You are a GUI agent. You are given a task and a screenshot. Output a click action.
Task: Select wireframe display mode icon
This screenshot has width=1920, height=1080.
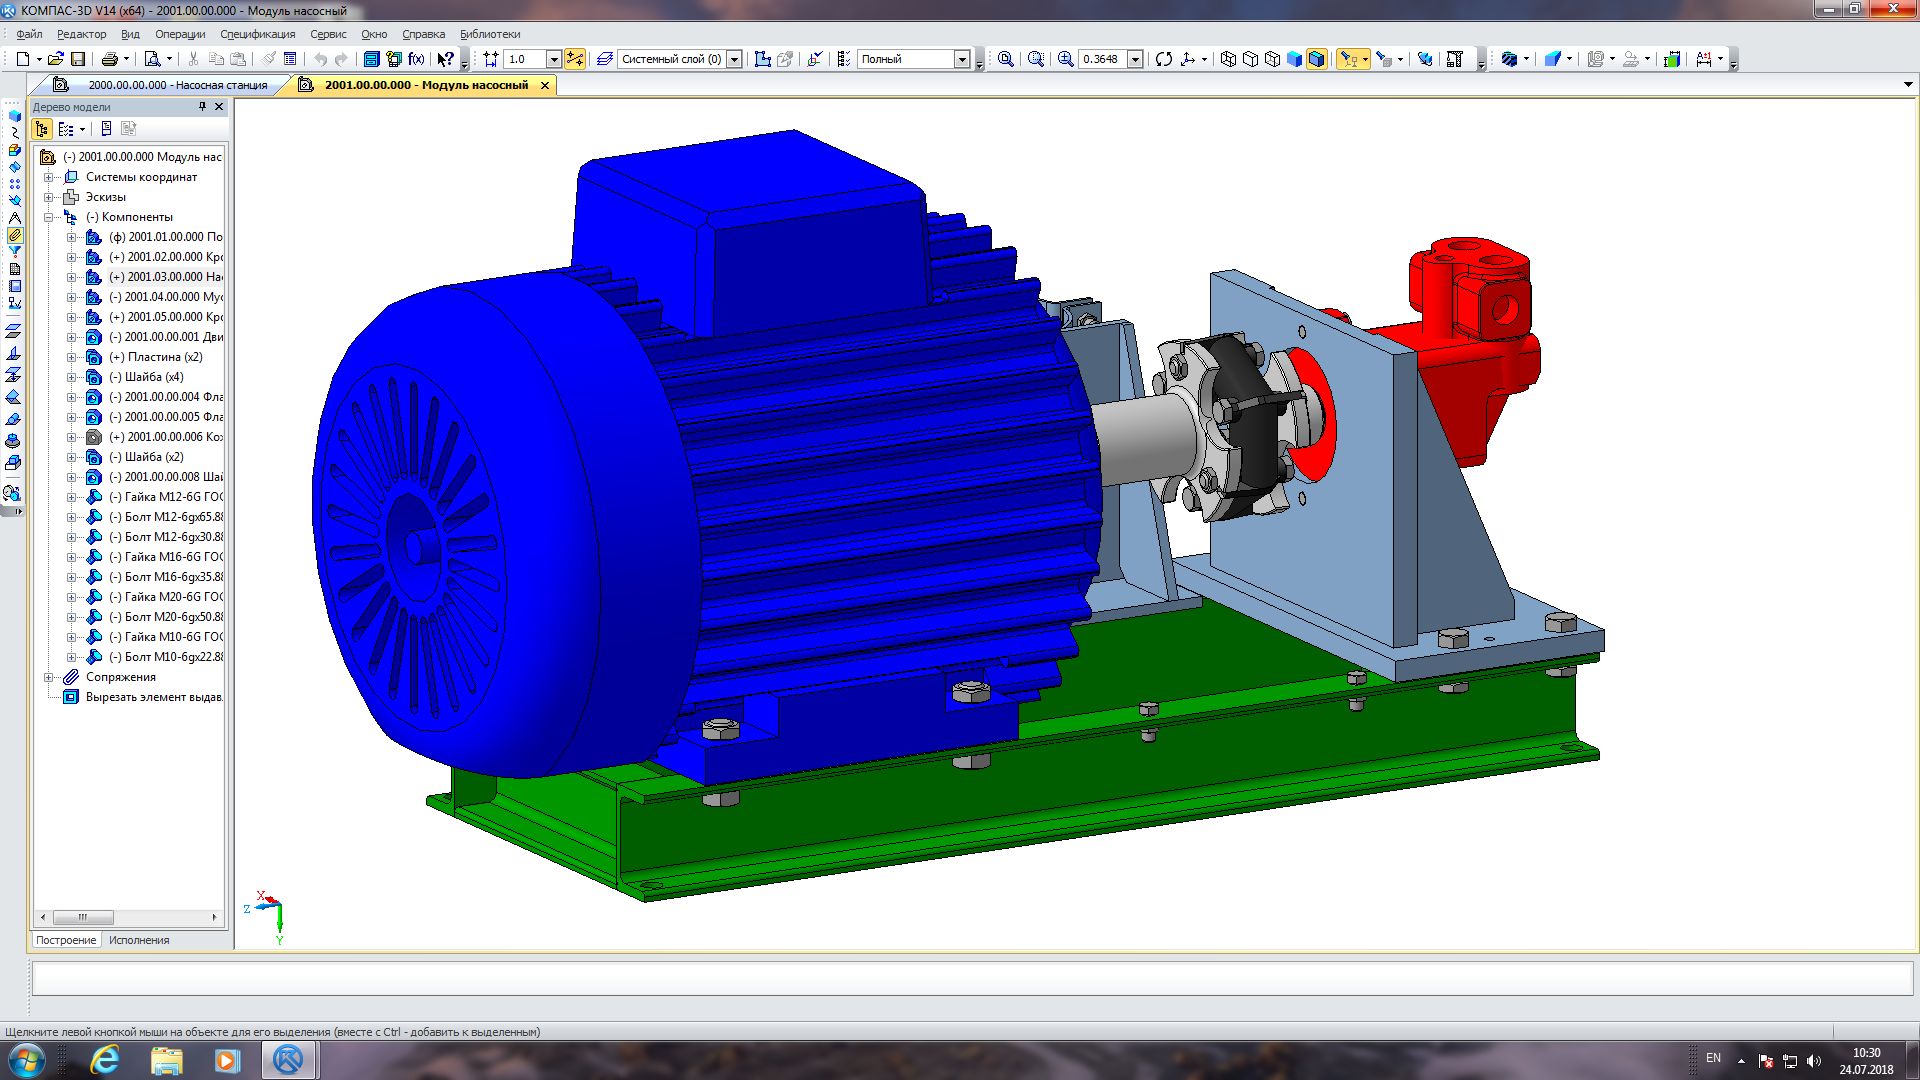click(1228, 59)
